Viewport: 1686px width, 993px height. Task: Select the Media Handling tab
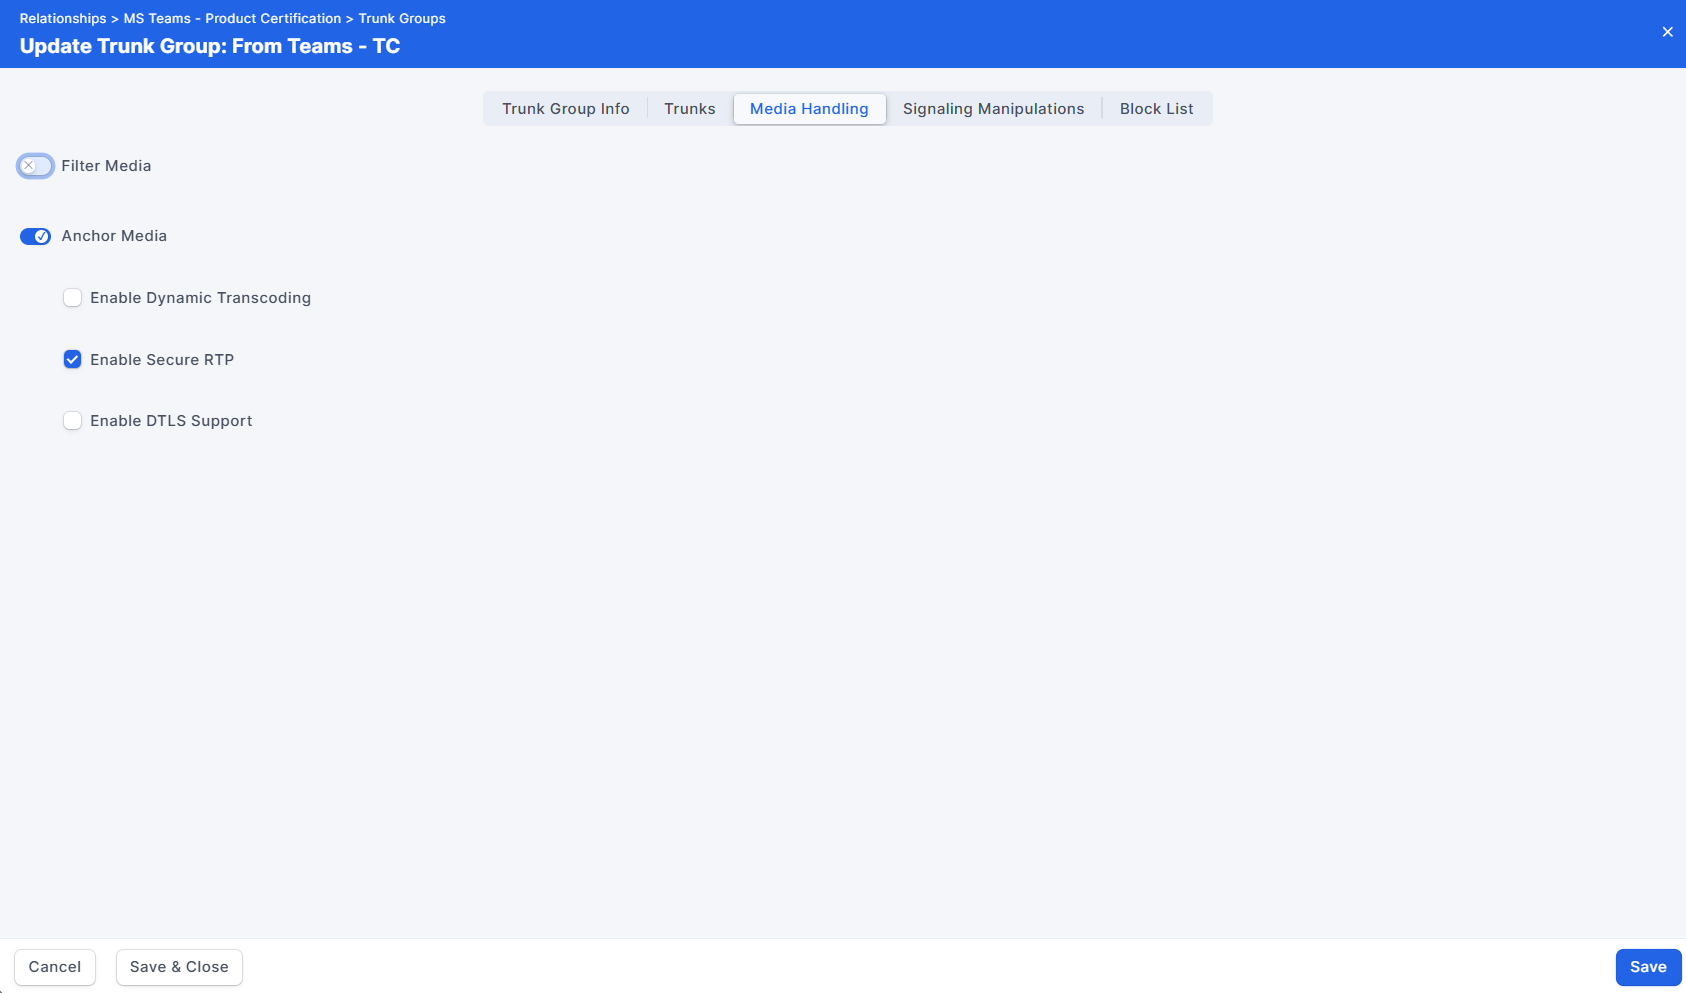tap(809, 109)
